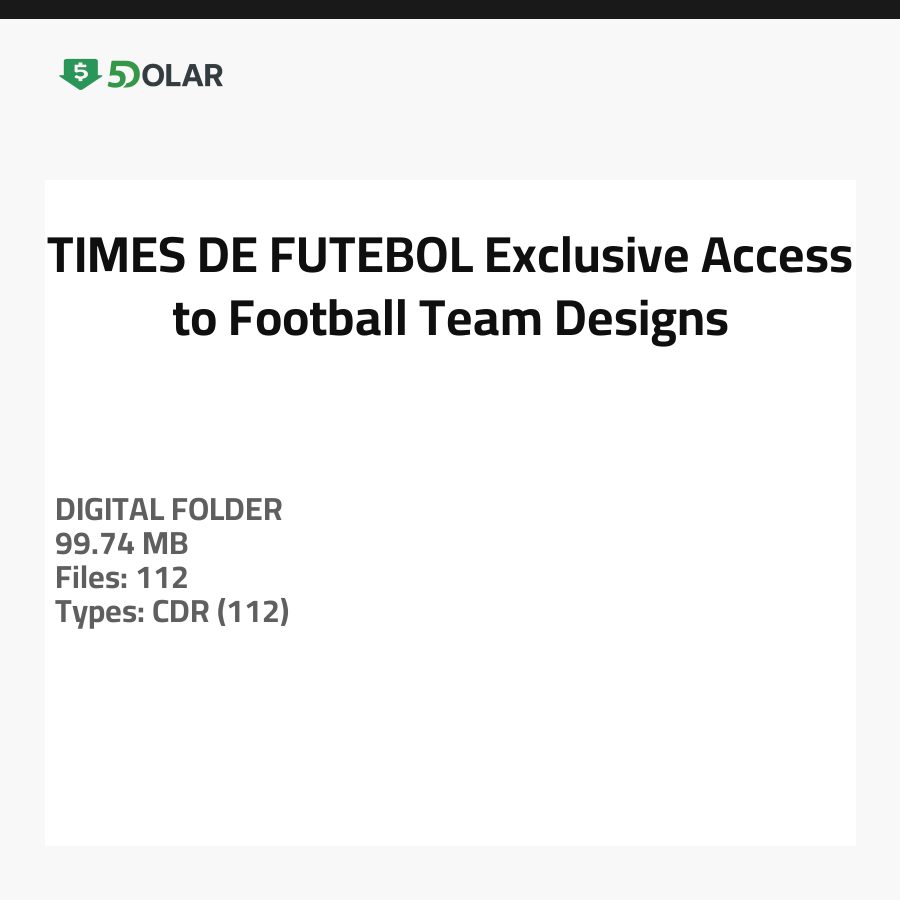Click the 99.74 MB file size text
Screen dimensions: 900x900
click(x=122, y=544)
